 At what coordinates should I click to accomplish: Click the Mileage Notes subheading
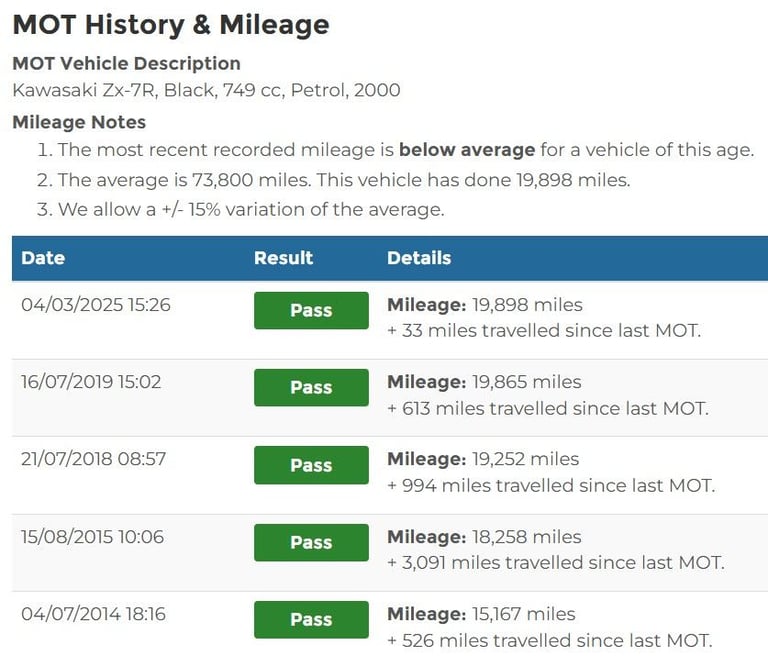point(79,122)
